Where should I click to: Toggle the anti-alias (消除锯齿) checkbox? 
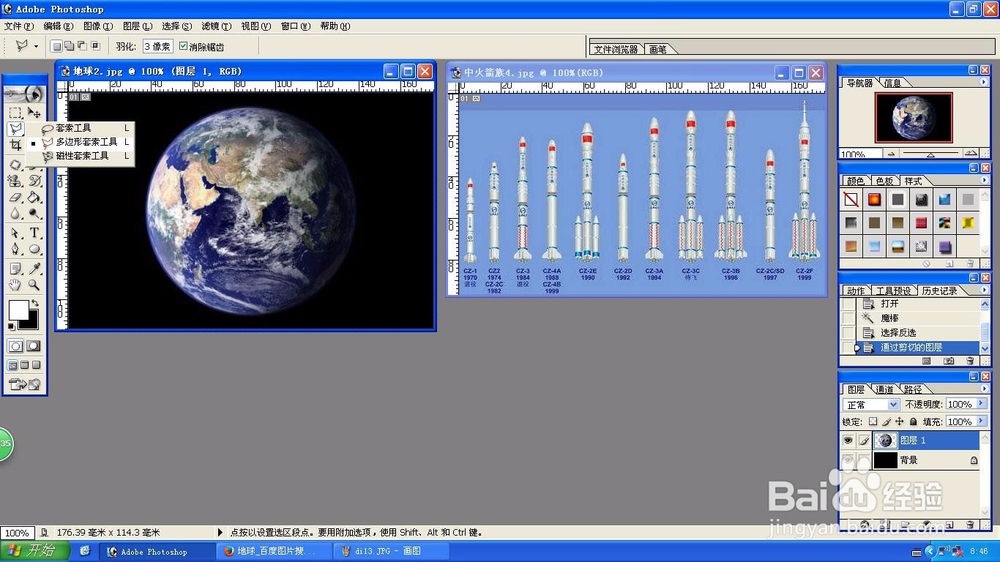183,46
